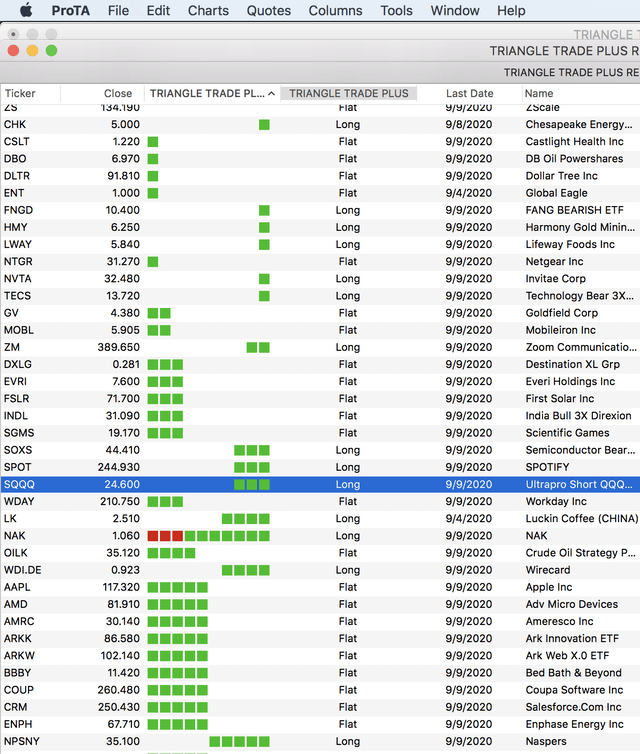The image size is (640, 754).
Task: Select Ameresco Inc name
Action: 559,621
